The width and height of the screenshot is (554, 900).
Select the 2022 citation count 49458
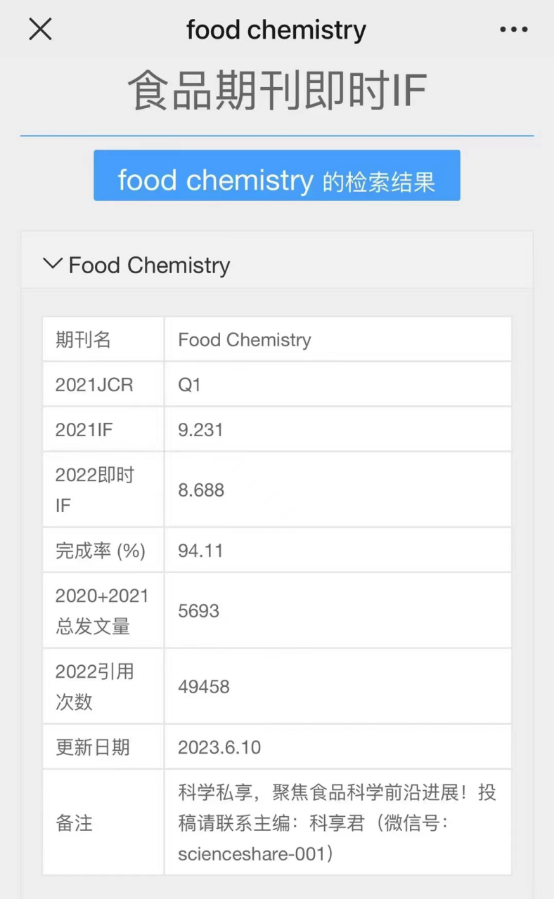204,686
